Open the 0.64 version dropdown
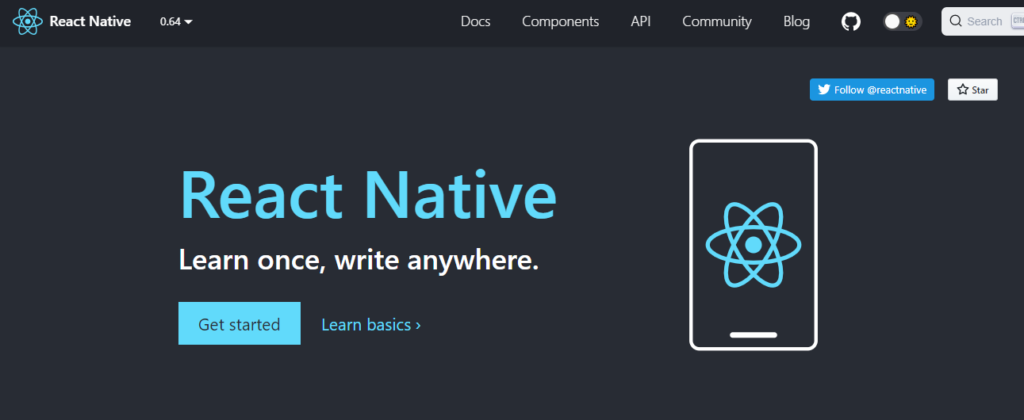1024x420 pixels. [x=176, y=22]
